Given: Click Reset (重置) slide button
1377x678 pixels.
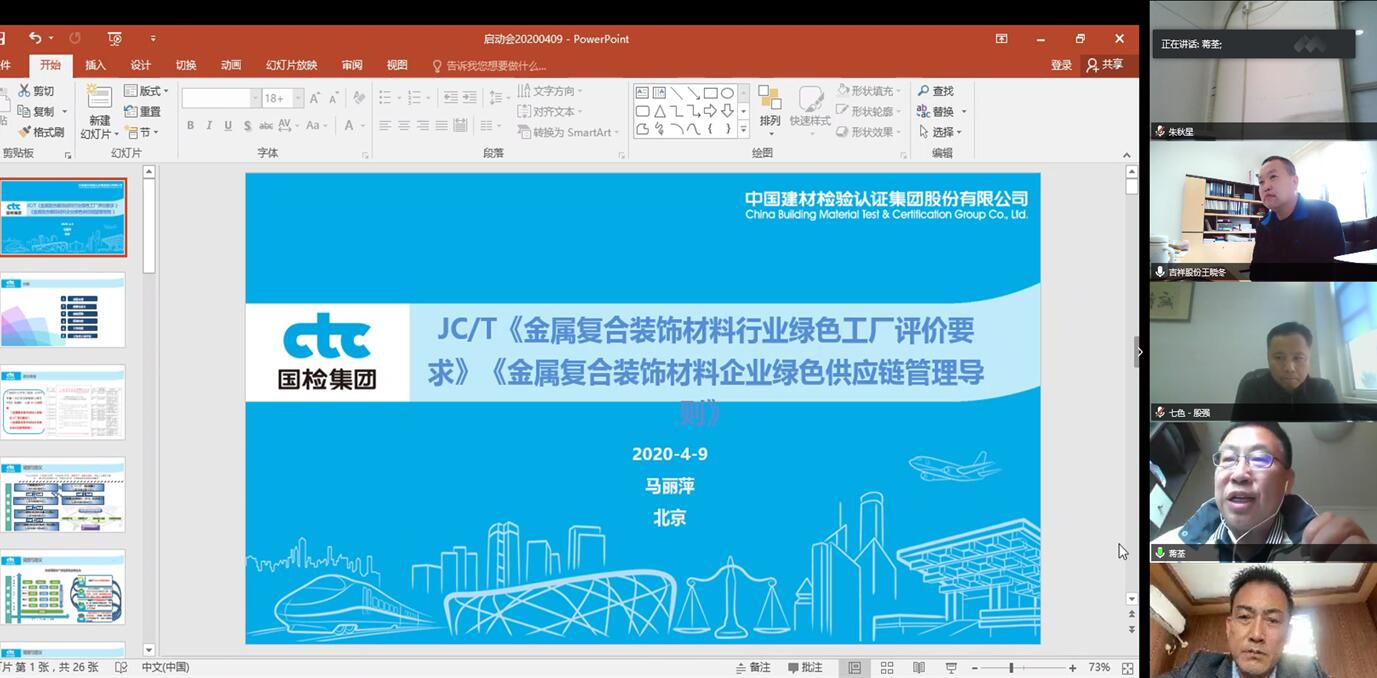Looking at the screenshot, I should (x=142, y=111).
